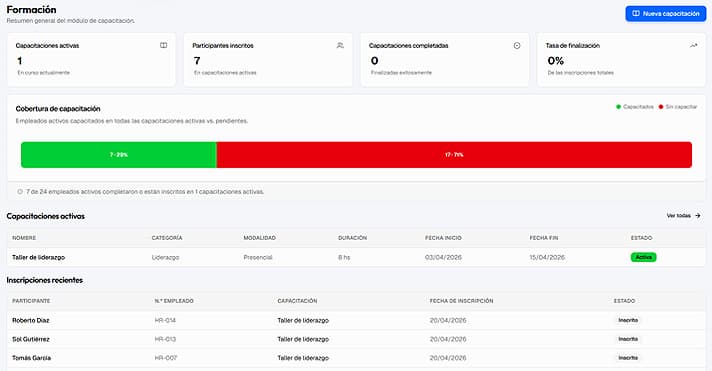Viewport: 712px width, 371px height.
Task: Select participant Sol Gutiérrez
Action: [31, 339]
